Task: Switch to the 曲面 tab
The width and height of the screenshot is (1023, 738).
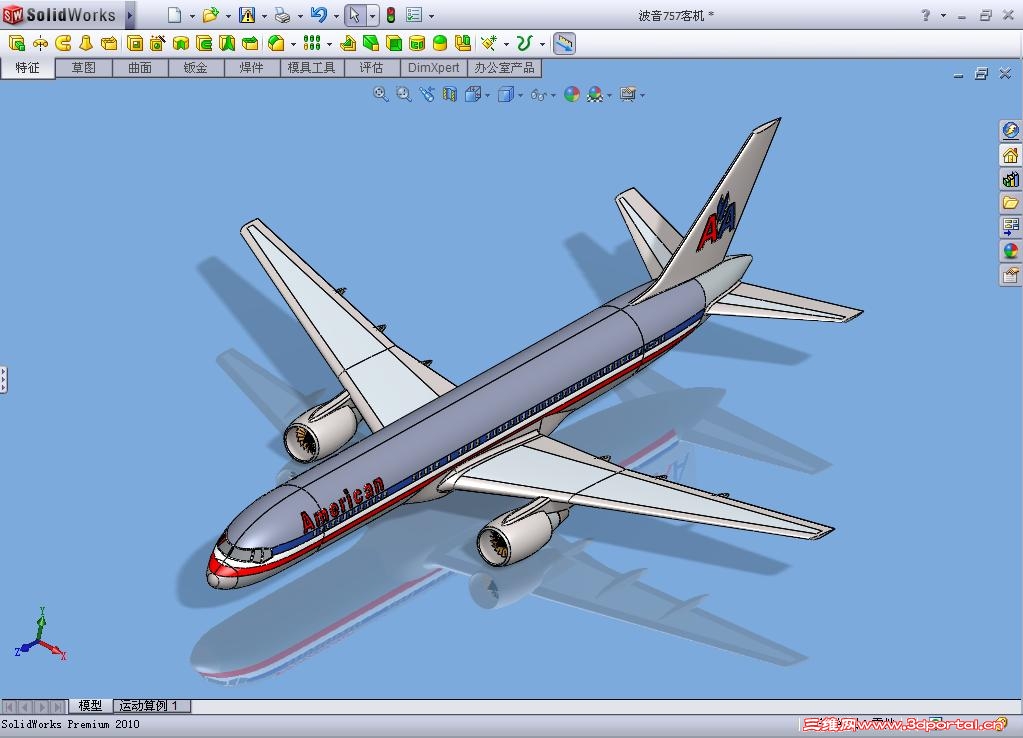Action: pyautogui.click(x=140, y=68)
